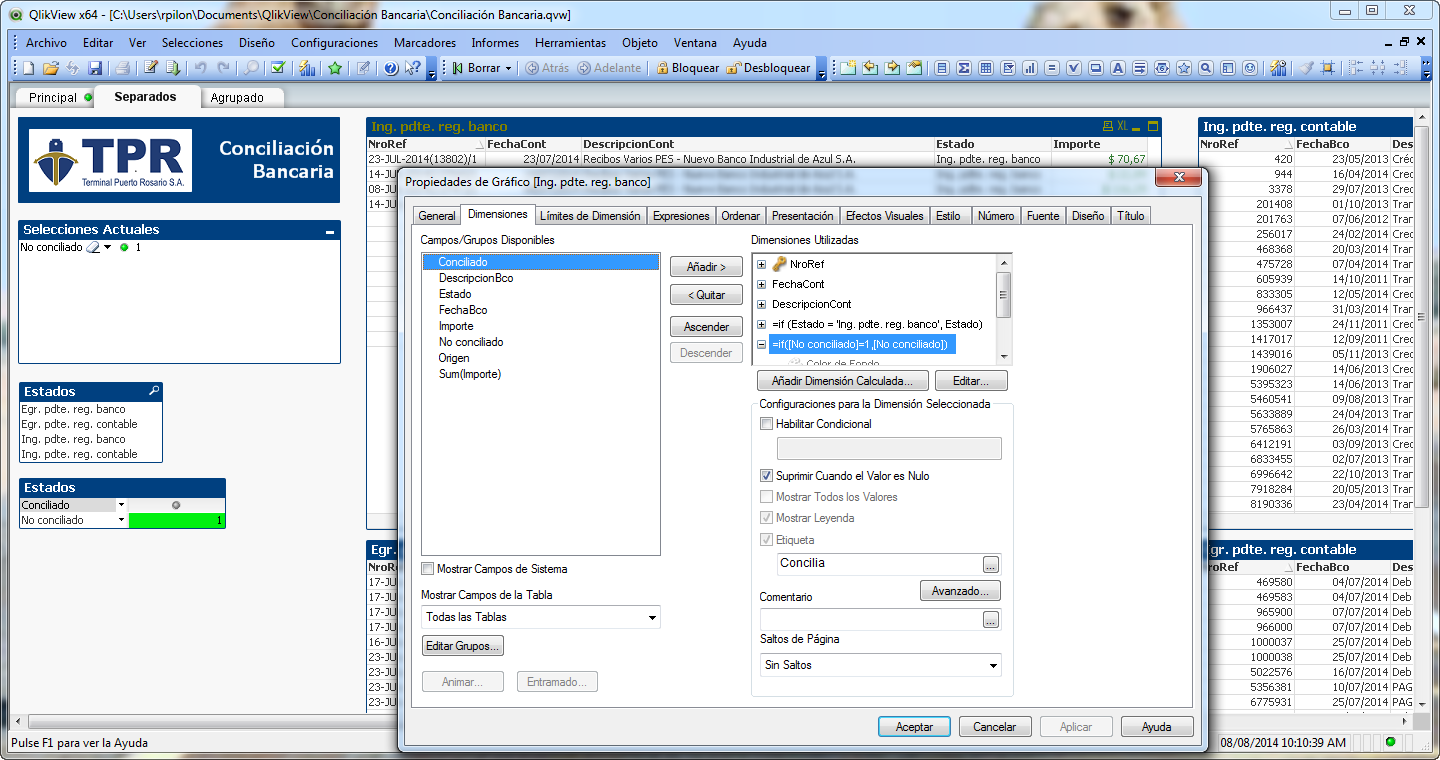
Task: Click the blue Help question mark icon
Action: pyautogui.click(x=391, y=68)
